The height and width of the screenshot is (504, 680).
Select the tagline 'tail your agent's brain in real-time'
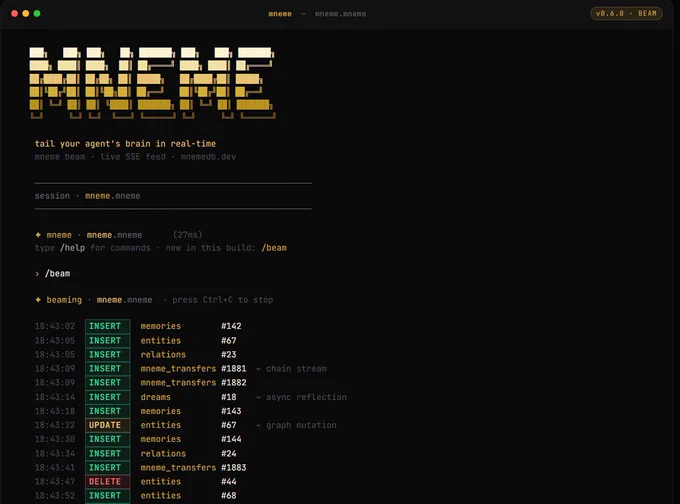tap(125, 144)
